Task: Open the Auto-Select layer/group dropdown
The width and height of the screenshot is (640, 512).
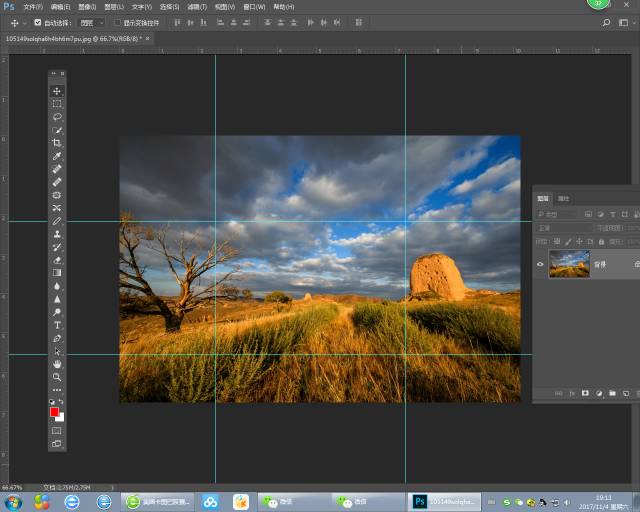Action: click(91, 22)
